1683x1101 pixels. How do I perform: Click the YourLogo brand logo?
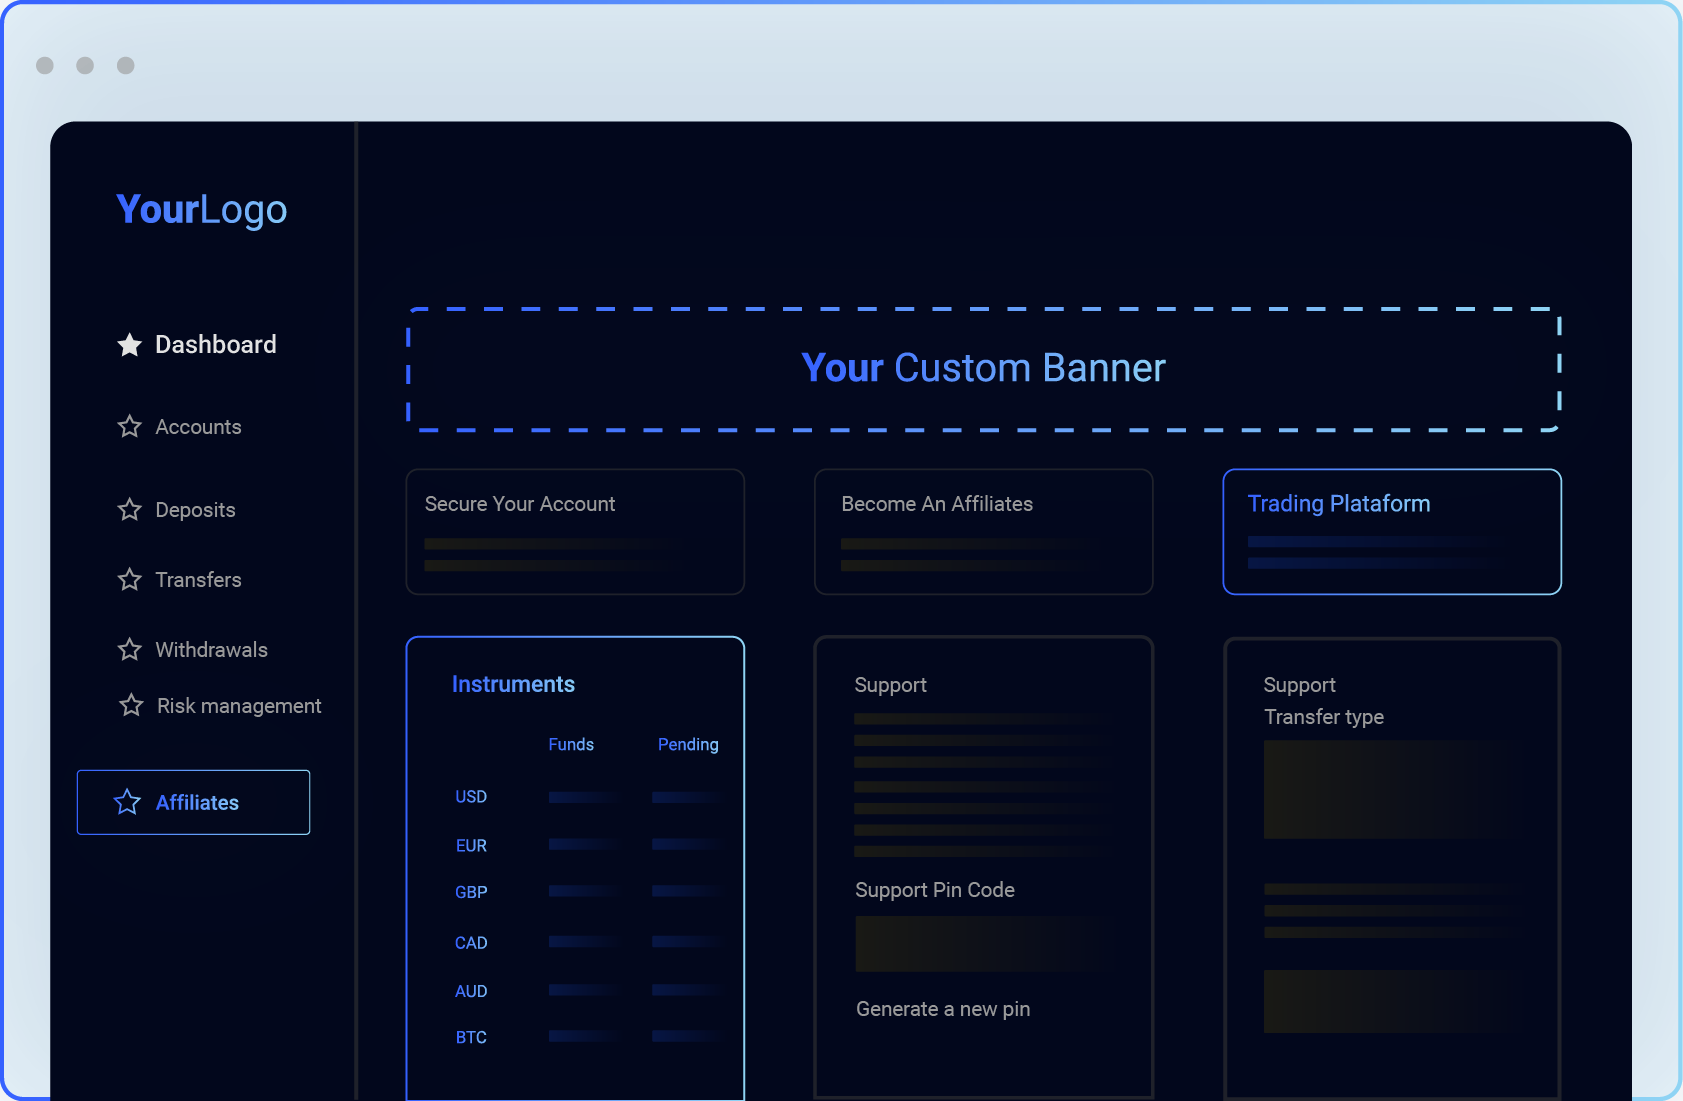(x=202, y=210)
